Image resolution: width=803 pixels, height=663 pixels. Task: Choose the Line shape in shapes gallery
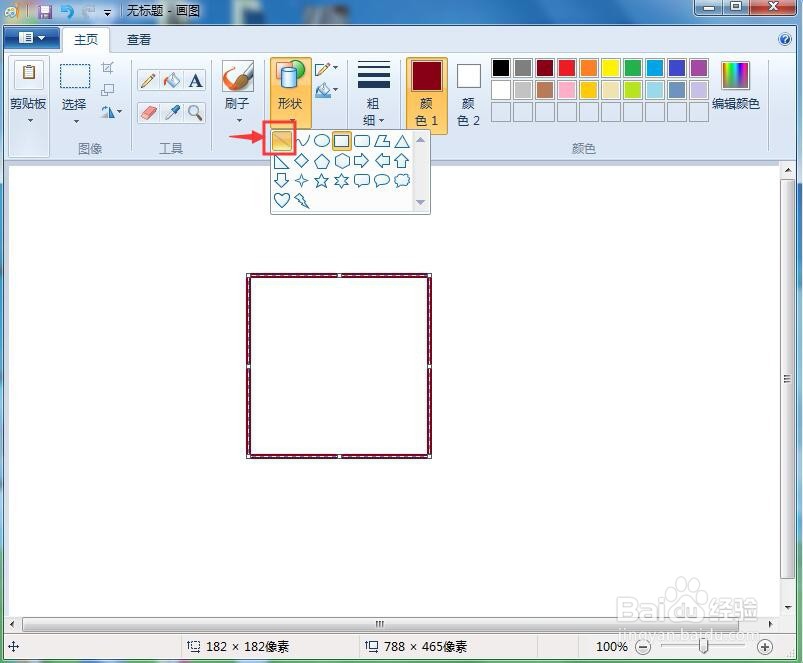tap(282, 140)
